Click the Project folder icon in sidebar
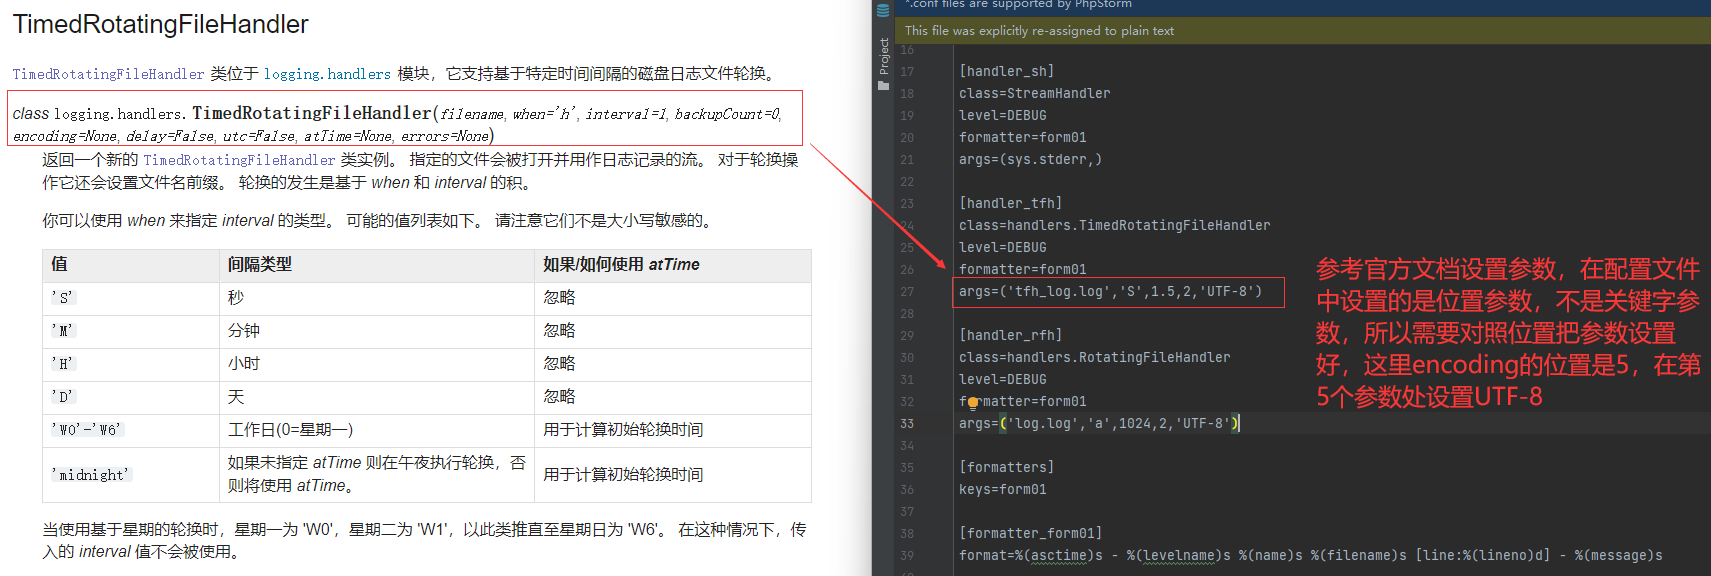1711x576 pixels. [x=883, y=86]
